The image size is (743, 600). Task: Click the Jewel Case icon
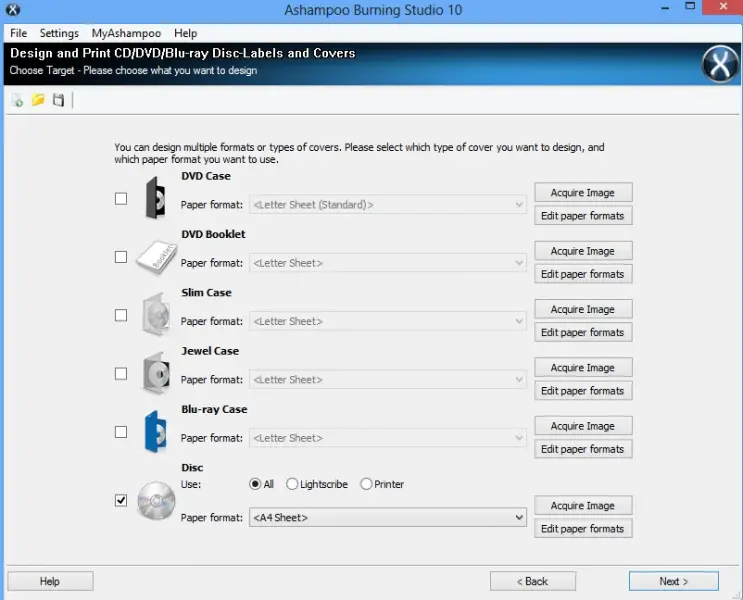tap(156, 373)
